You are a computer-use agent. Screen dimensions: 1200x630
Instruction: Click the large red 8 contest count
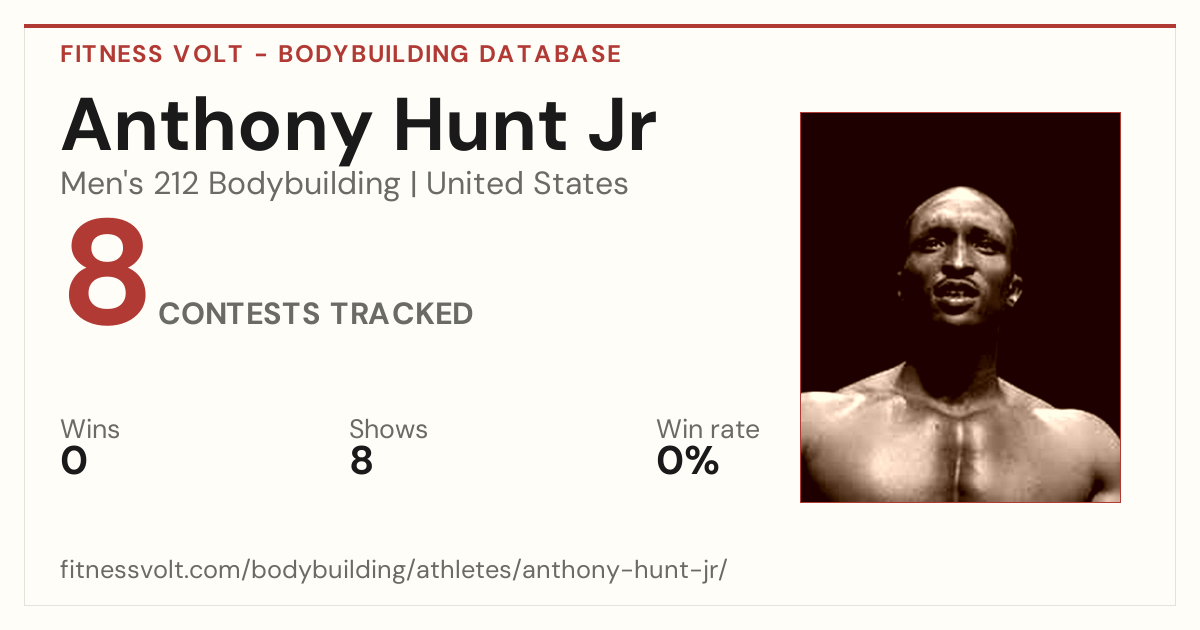[x=106, y=271]
